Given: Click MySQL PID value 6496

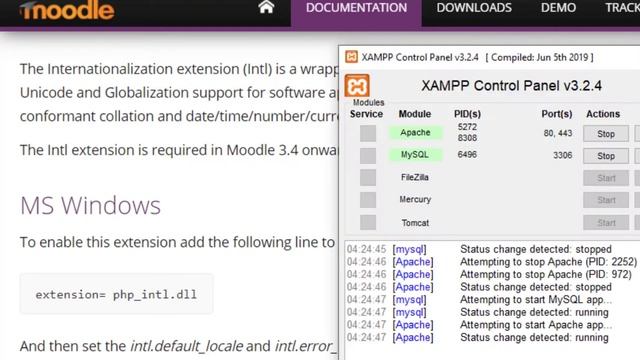Looking at the screenshot, I should click(x=467, y=154).
